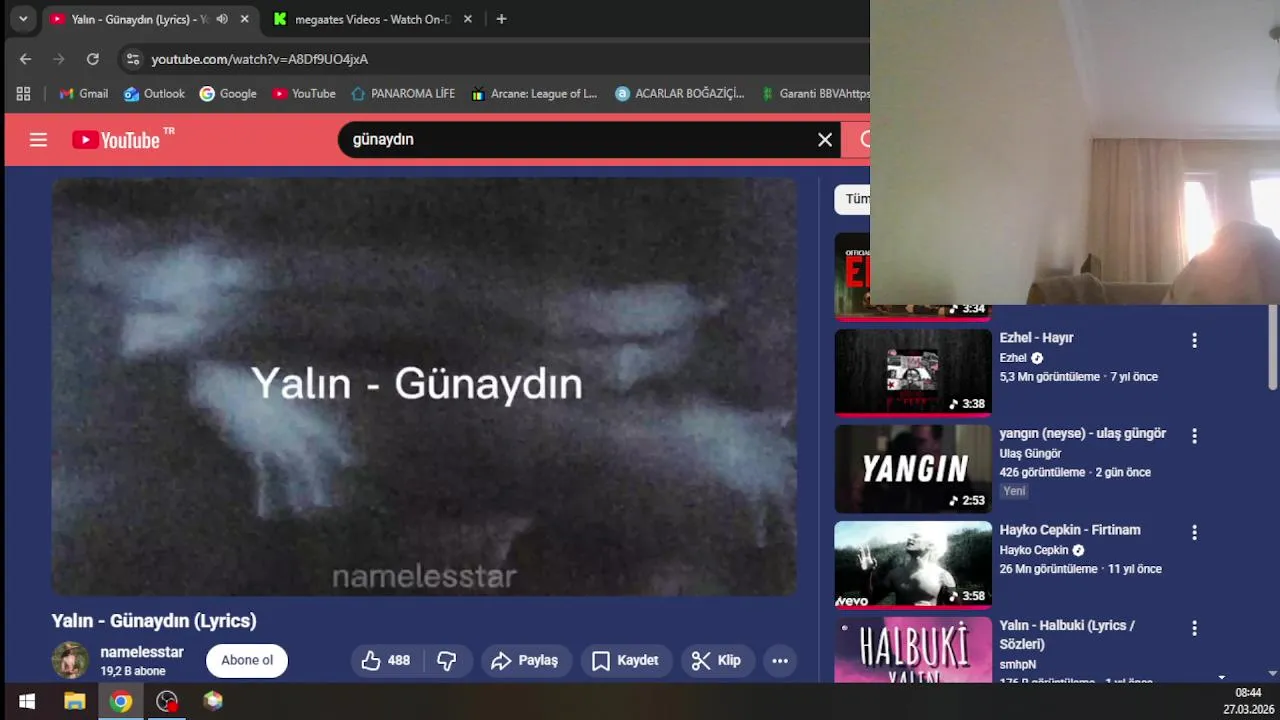Open a new Chrome tab
1280x720 pixels.
(501, 19)
